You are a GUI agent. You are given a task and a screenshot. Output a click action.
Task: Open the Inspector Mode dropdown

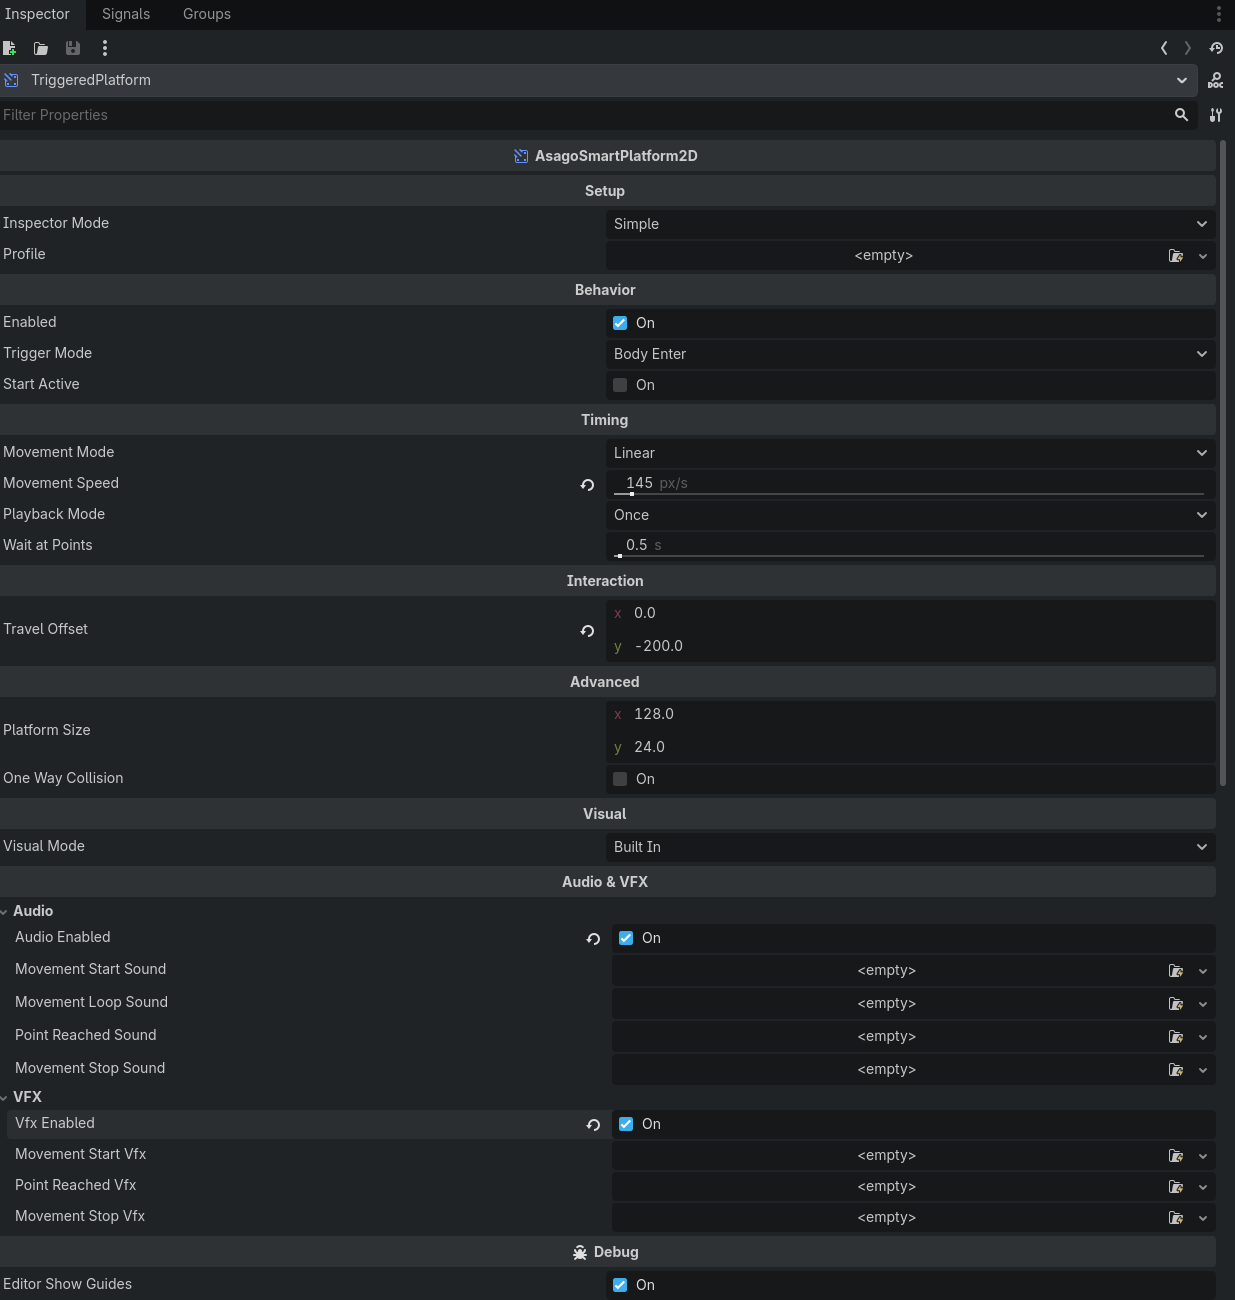click(911, 224)
